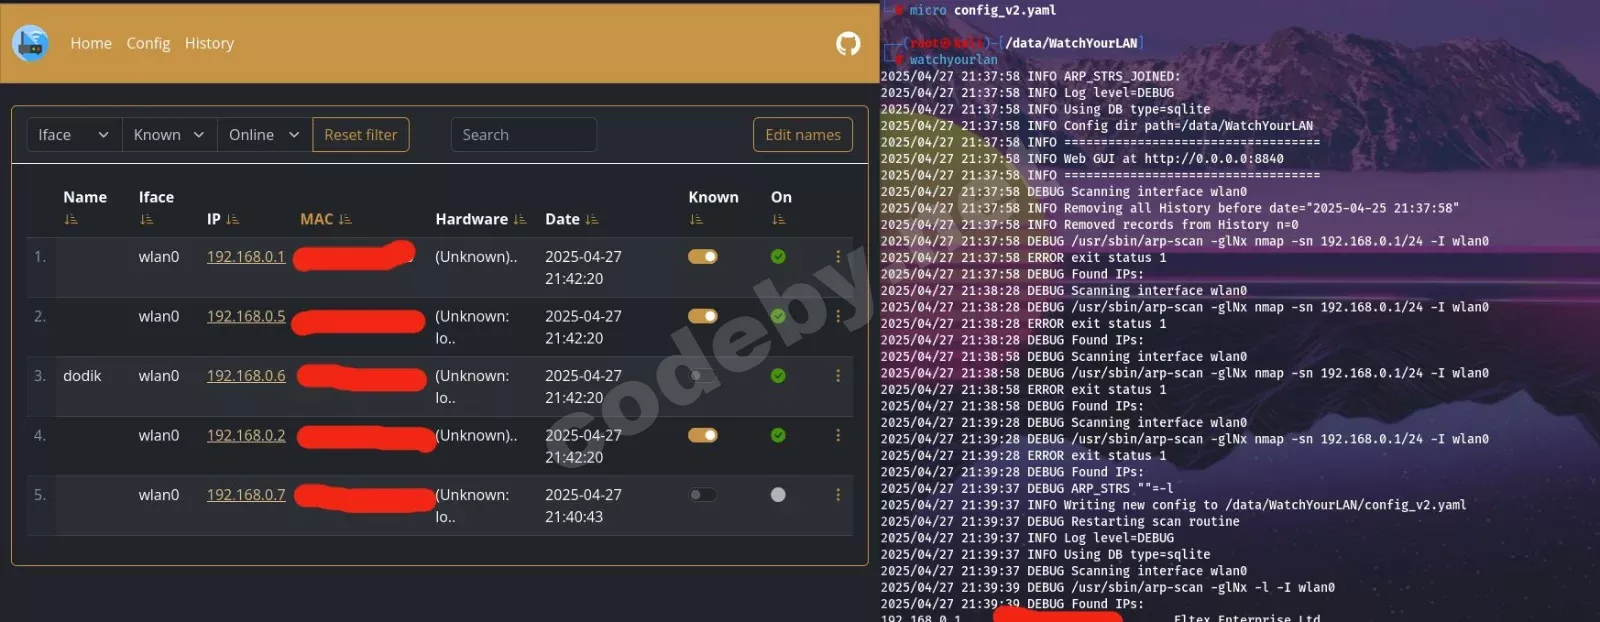Sort by Hardware column icon
This screenshot has width=1600, height=622.
pos(519,219)
